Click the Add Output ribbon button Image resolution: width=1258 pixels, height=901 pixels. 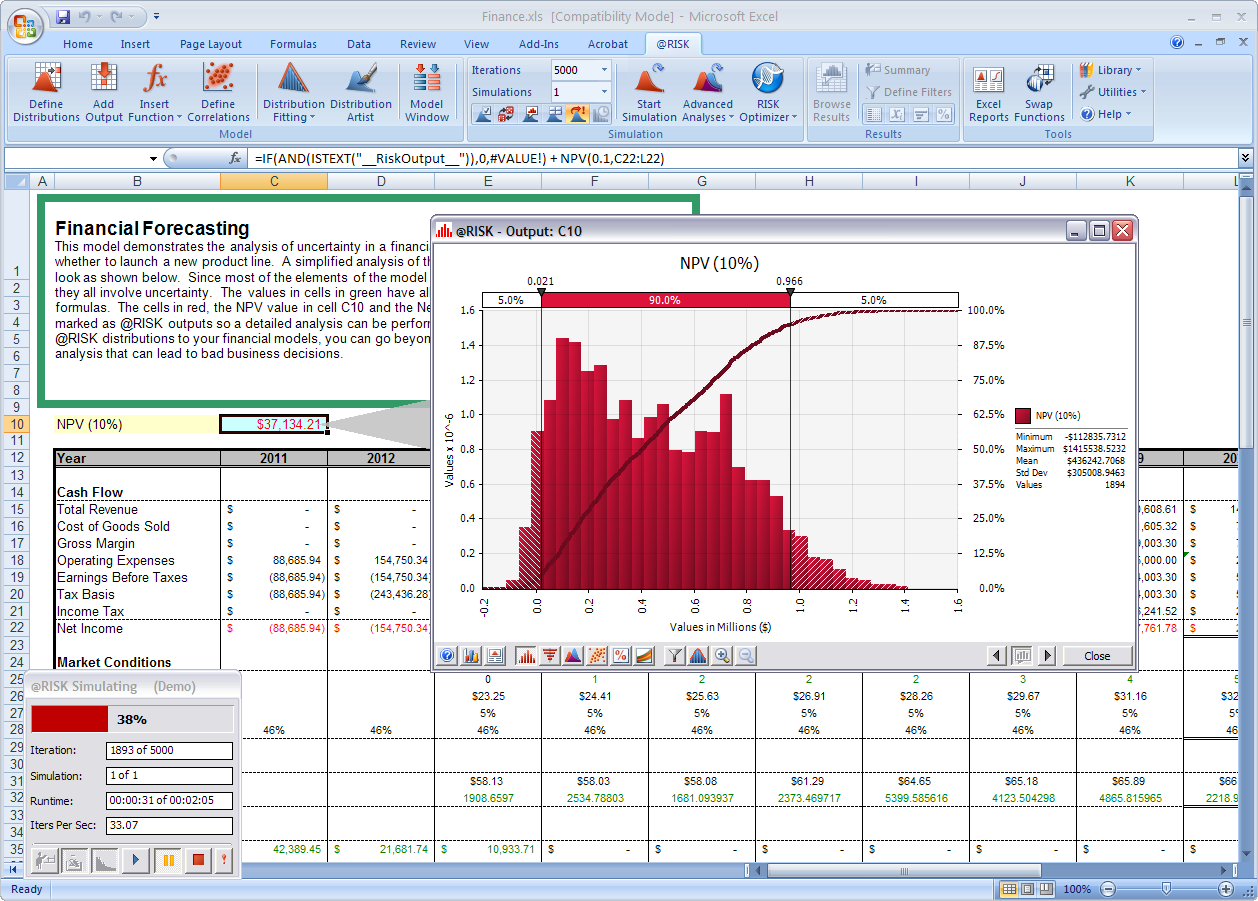(x=104, y=92)
